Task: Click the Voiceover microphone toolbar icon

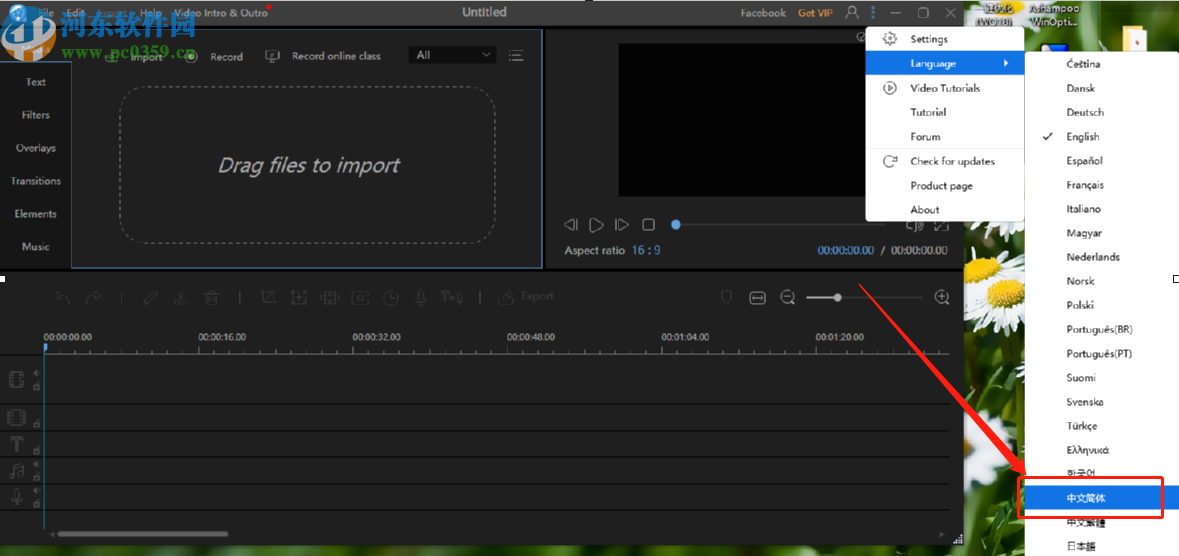Action: pyautogui.click(x=421, y=298)
